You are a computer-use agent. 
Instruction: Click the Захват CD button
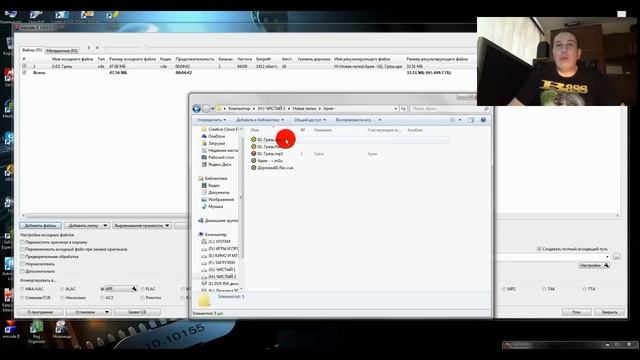pyautogui.click(x=137, y=312)
